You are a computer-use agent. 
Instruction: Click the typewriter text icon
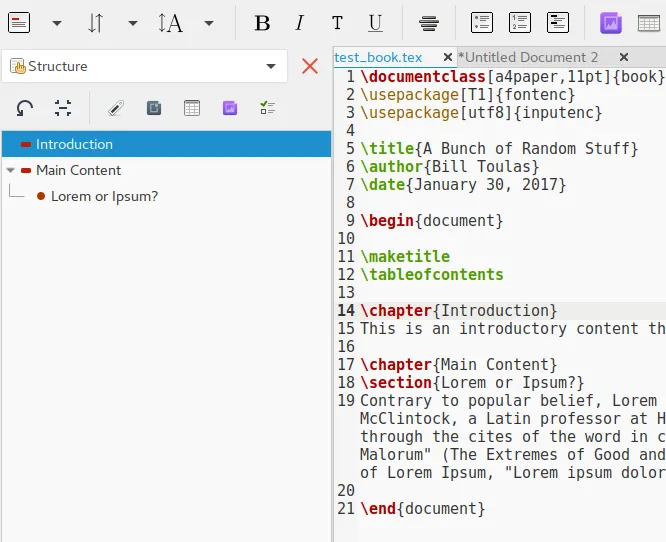[x=337, y=23]
